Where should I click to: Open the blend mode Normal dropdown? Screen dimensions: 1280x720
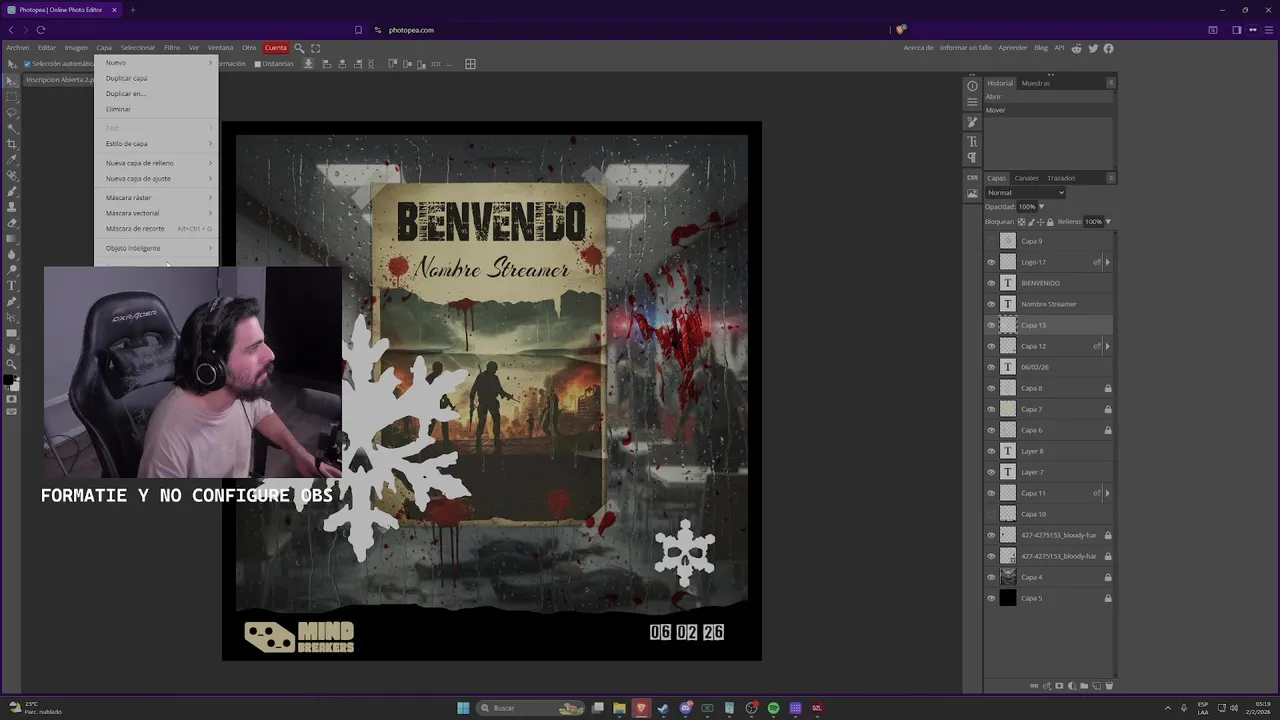[x=1025, y=193]
